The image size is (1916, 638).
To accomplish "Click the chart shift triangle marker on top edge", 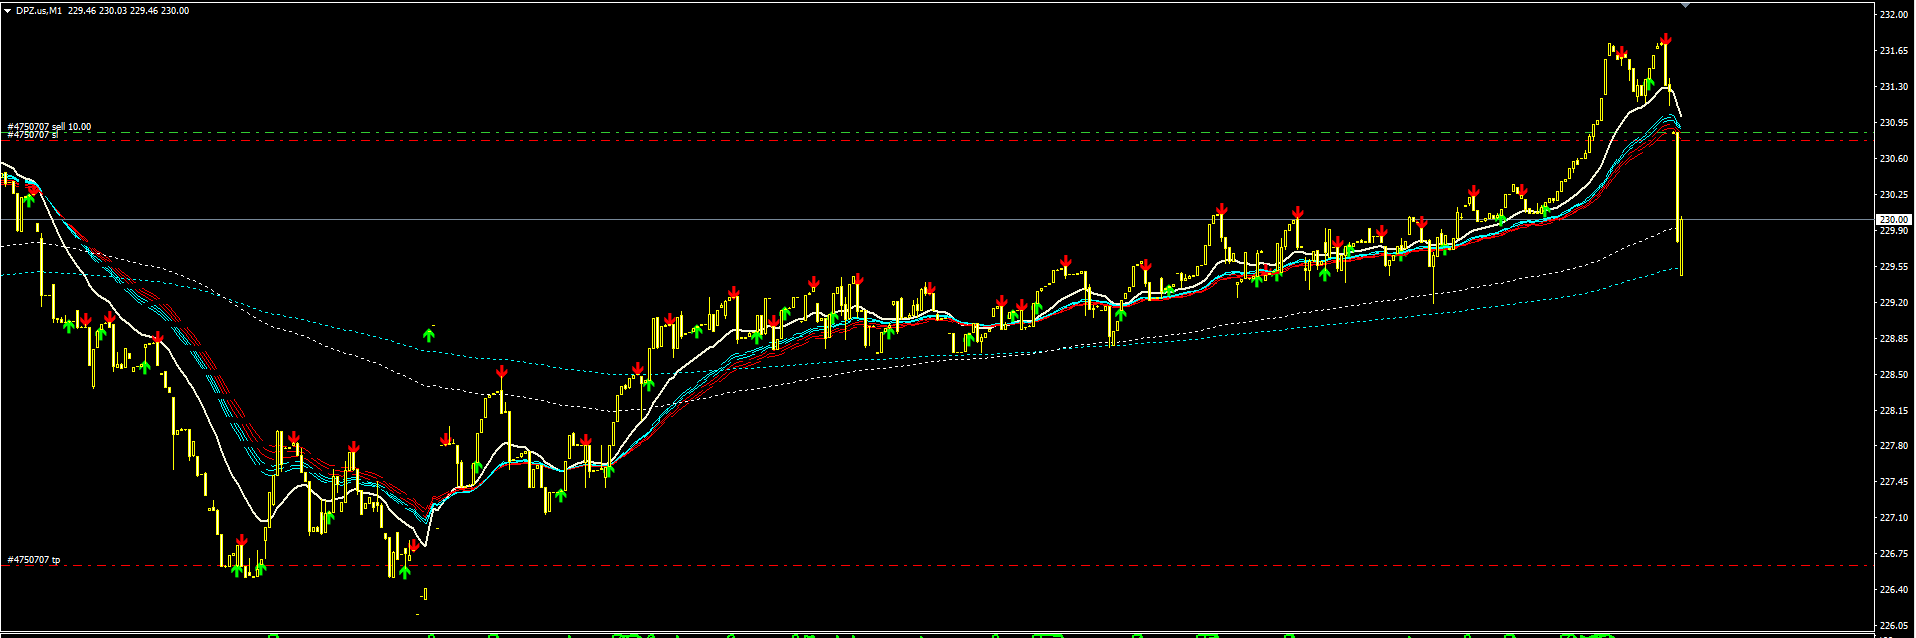I will (1685, 5).
